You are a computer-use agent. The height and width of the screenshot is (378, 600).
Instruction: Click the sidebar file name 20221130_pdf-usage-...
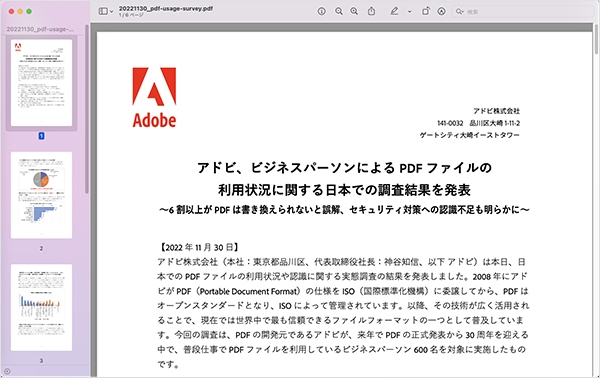point(40,29)
